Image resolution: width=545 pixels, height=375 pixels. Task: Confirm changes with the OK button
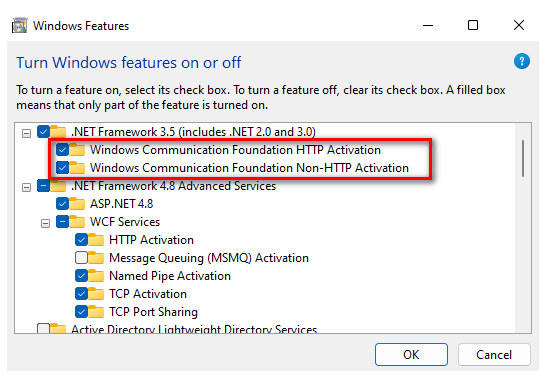click(x=411, y=354)
